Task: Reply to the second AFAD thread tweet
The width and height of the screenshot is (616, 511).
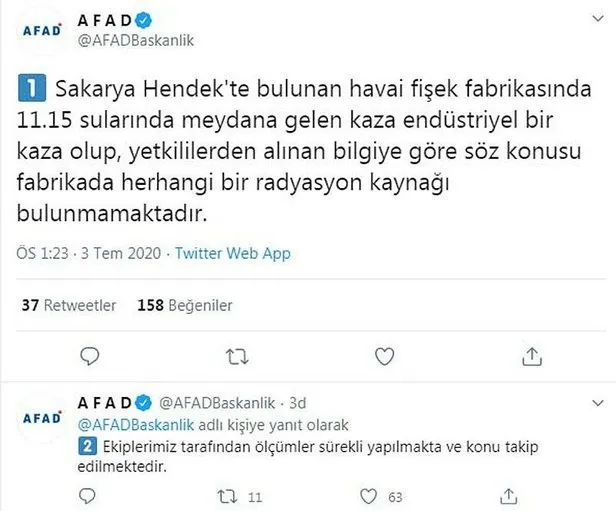Action: point(87,496)
